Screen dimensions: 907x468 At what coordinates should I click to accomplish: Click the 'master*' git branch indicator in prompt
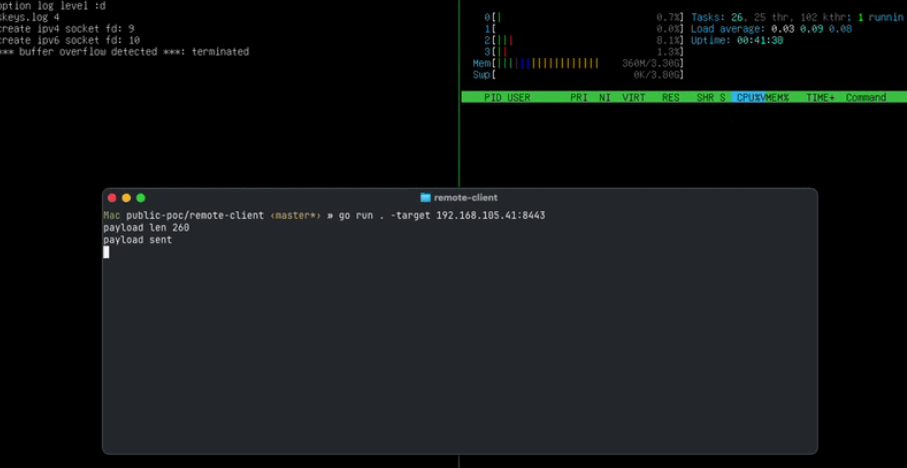click(296, 215)
